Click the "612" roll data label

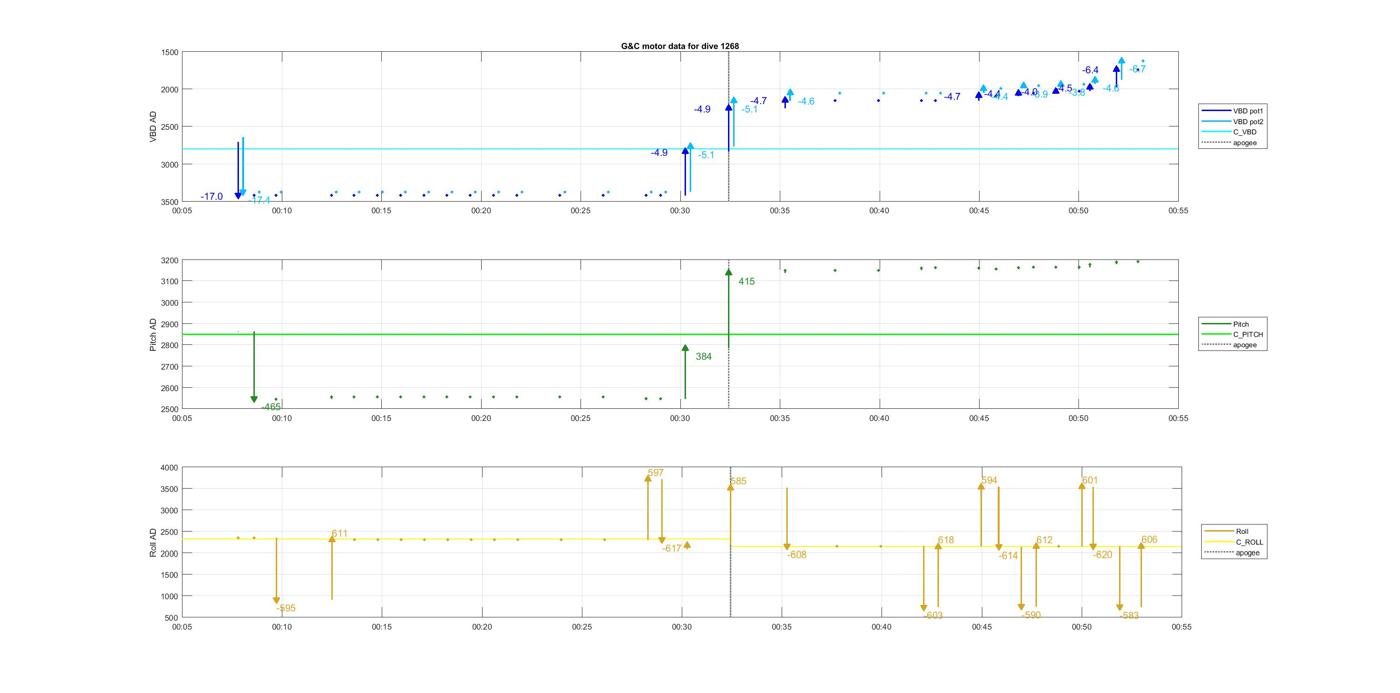(1044, 540)
